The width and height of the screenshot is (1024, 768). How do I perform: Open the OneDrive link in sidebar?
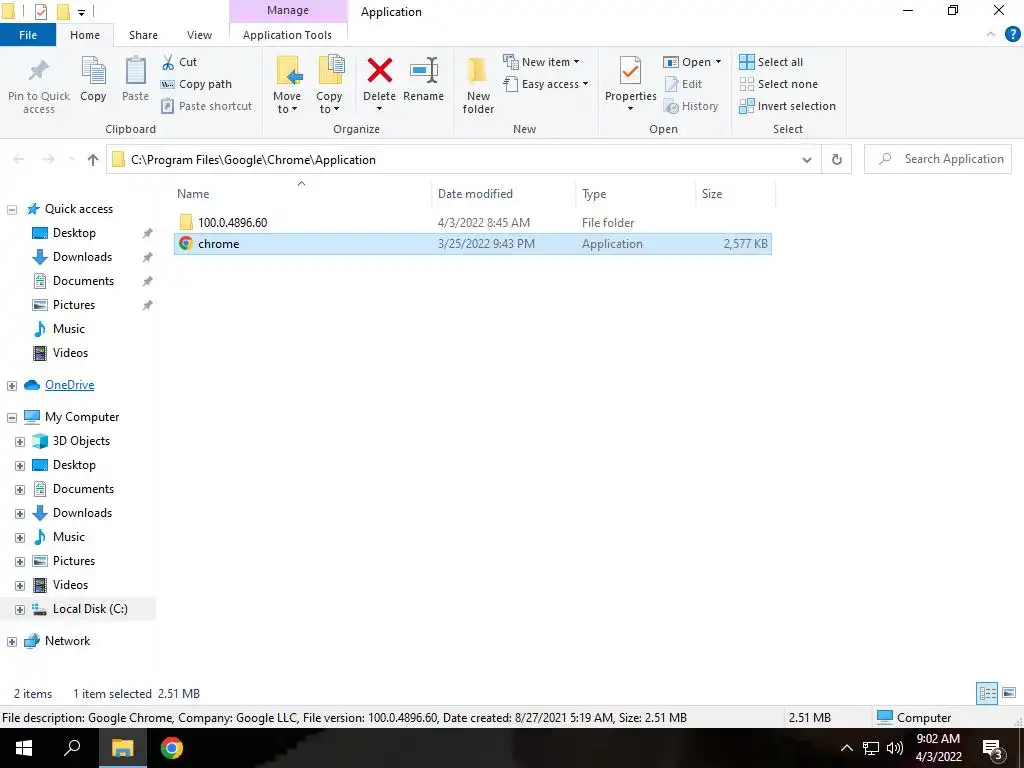click(x=69, y=385)
